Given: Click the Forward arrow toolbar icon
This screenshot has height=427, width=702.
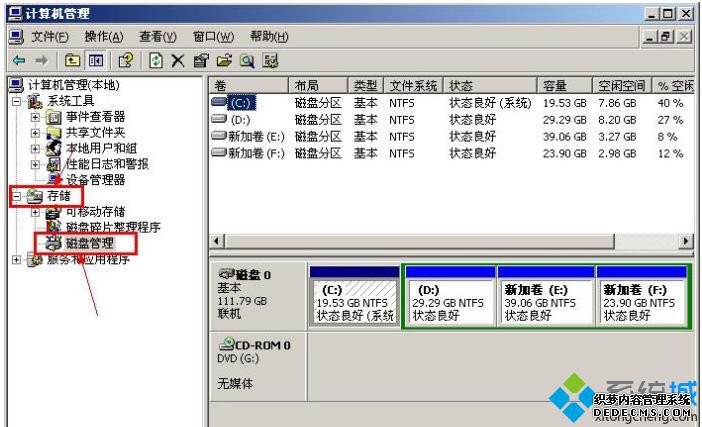Looking at the screenshot, I should click(41, 60).
